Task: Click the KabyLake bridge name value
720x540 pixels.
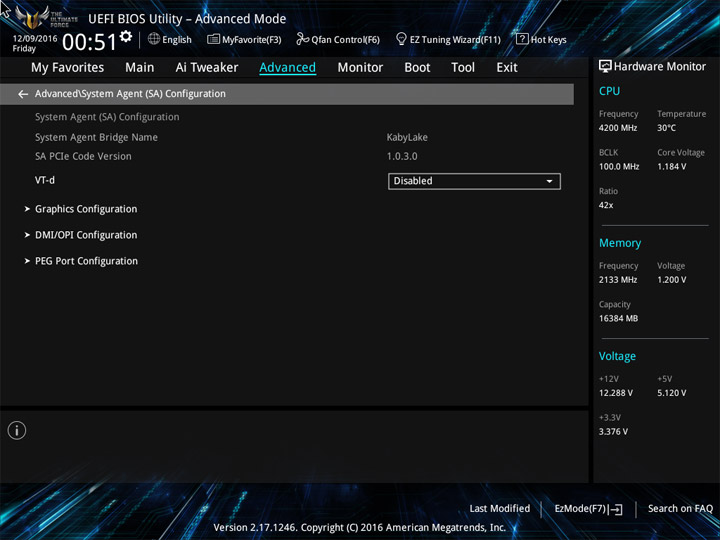Action: (407, 137)
